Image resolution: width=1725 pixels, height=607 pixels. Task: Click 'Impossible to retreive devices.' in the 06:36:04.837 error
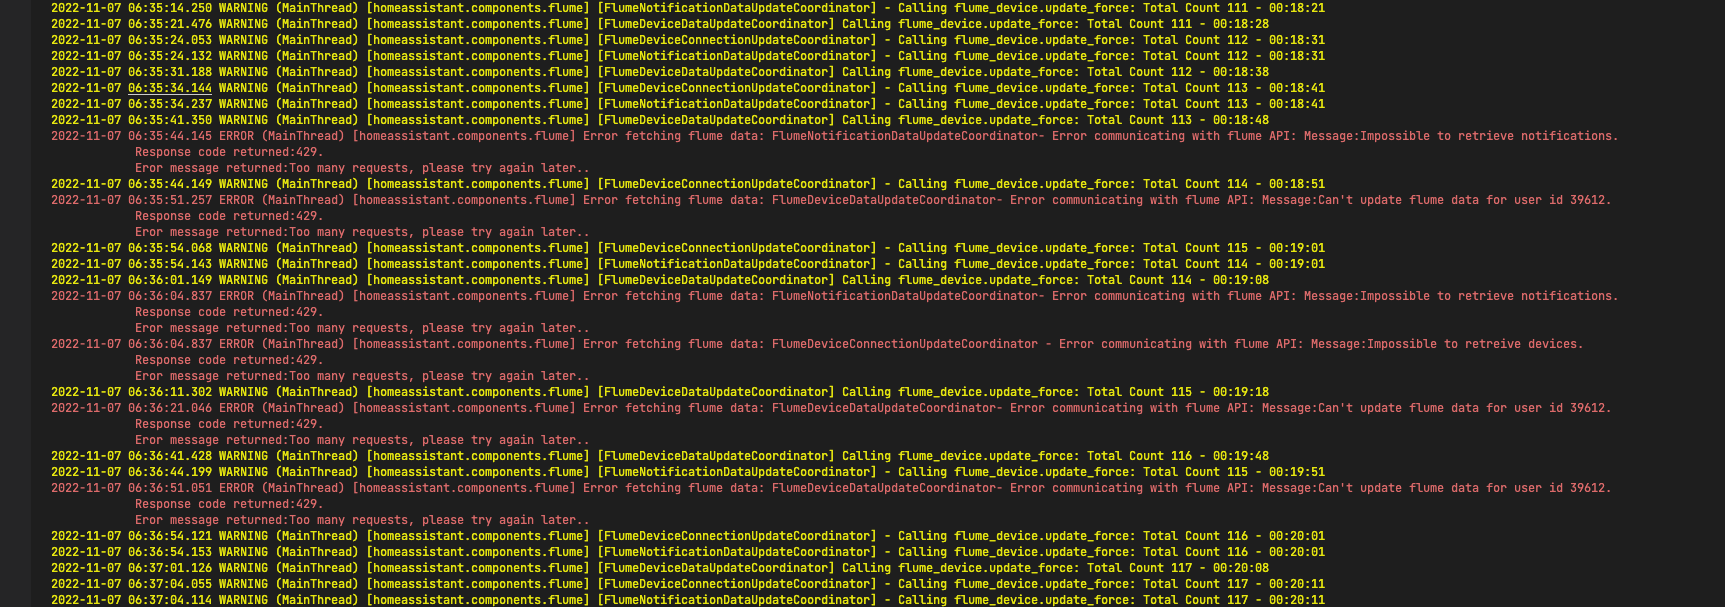tap(1475, 344)
